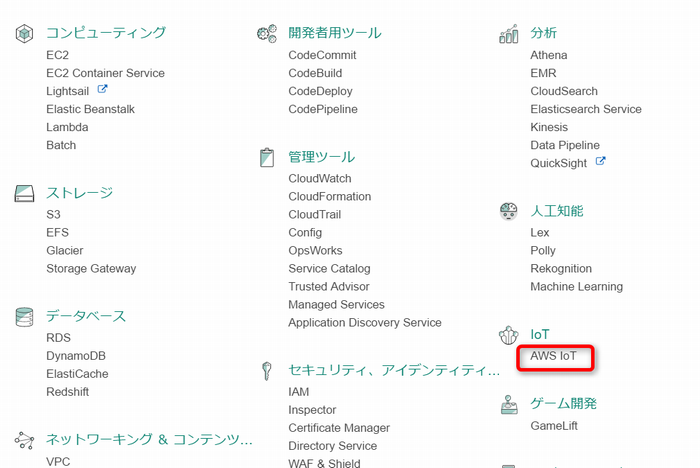
Task: Open Application Discovery Service
Action: (x=365, y=322)
